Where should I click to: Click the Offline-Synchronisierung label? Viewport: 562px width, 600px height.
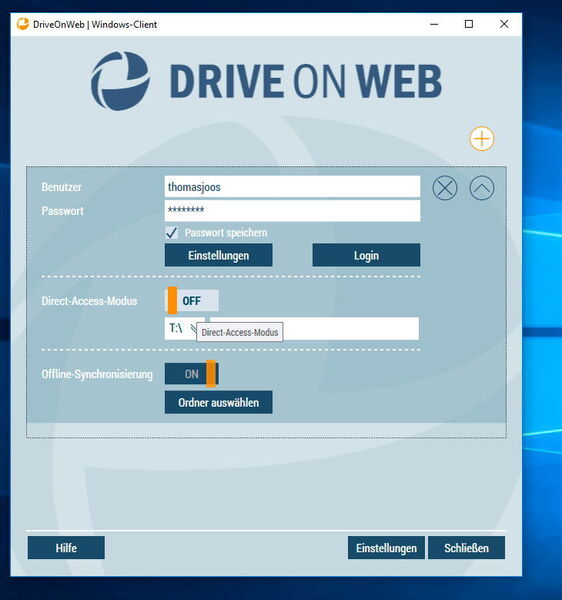(x=97, y=374)
